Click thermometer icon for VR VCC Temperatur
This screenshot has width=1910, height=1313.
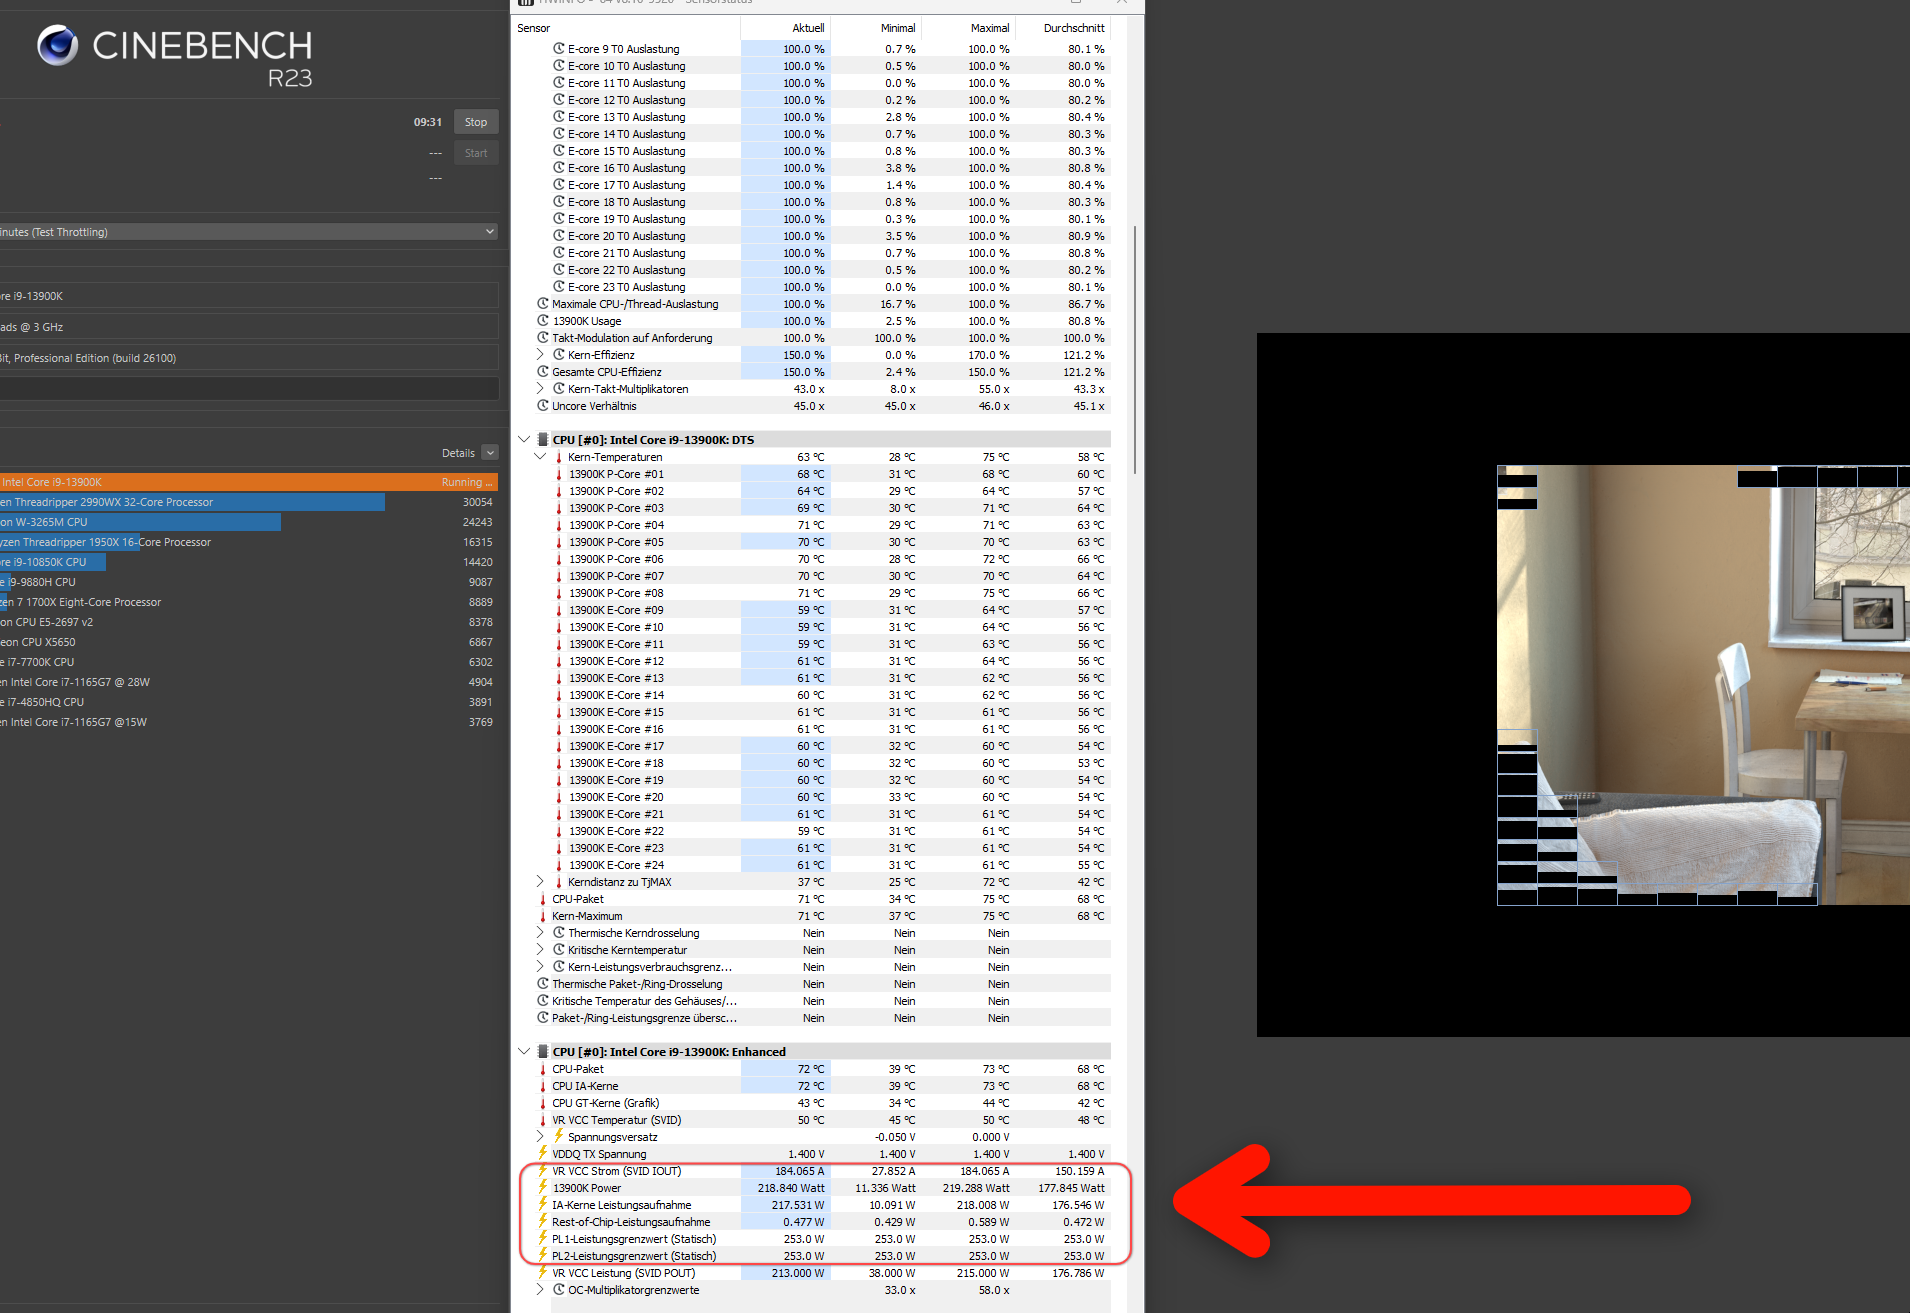pyautogui.click(x=543, y=1119)
